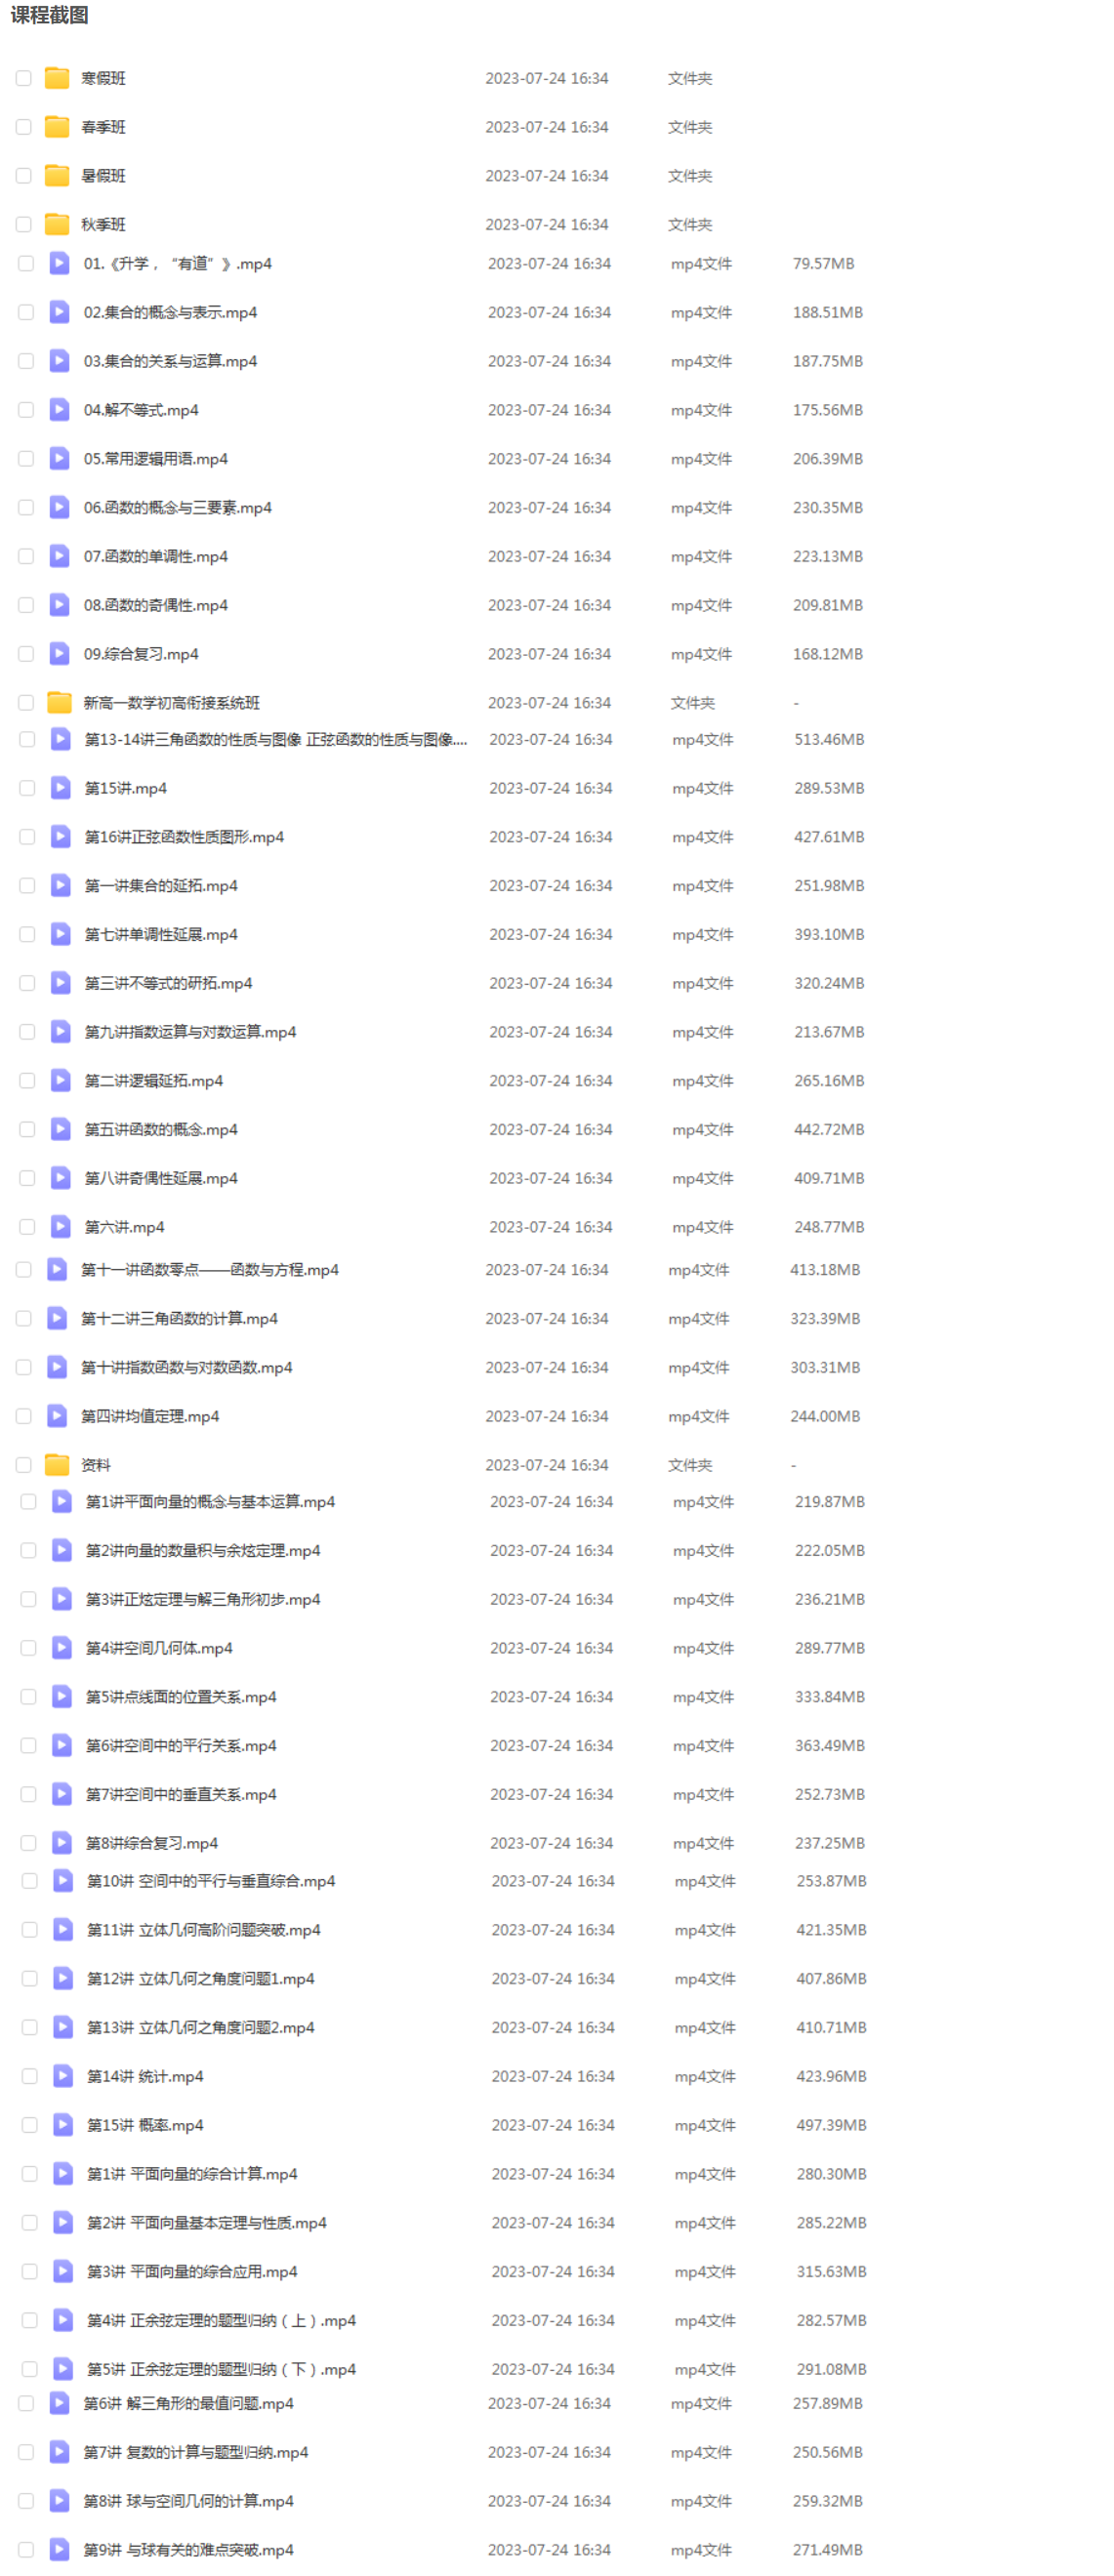
Task: Open the 春季班 folder icon
Action: tap(57, 127)
